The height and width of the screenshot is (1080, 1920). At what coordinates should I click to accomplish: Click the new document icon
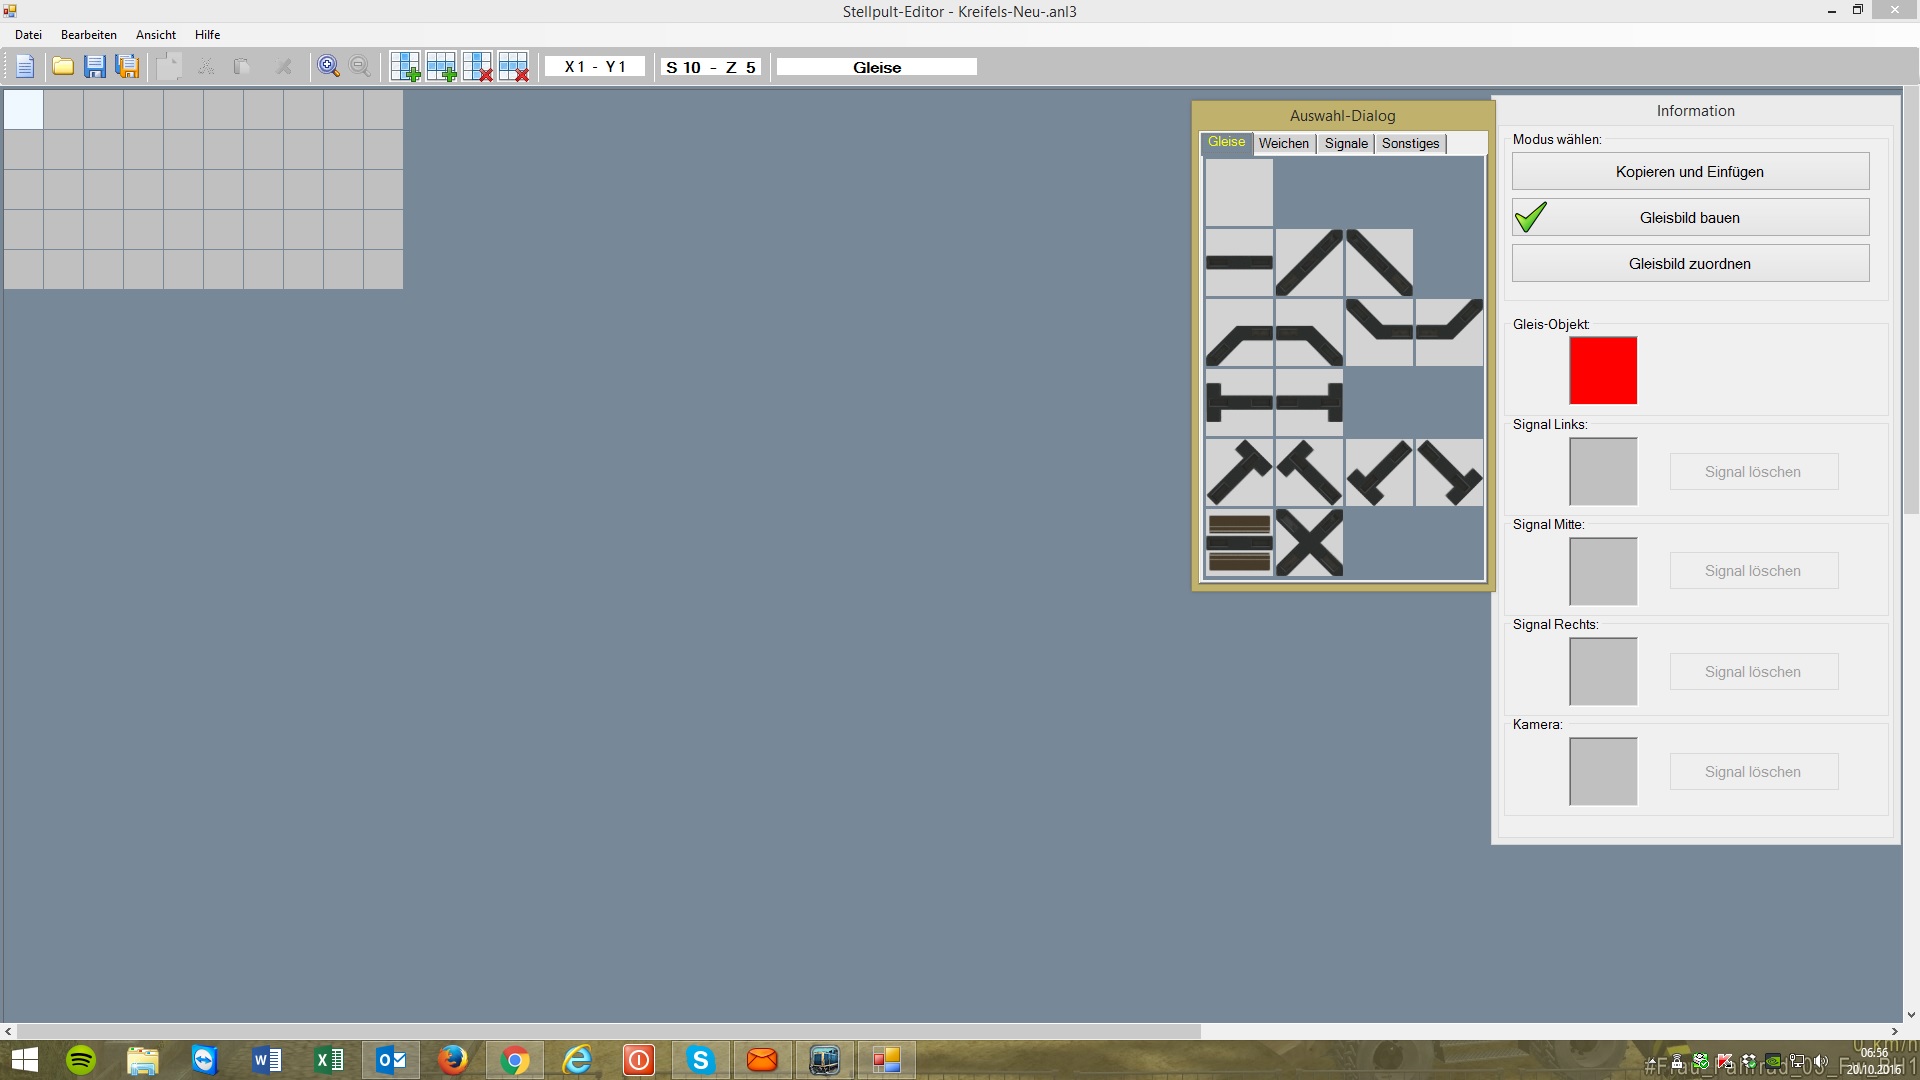coord(25,67)
